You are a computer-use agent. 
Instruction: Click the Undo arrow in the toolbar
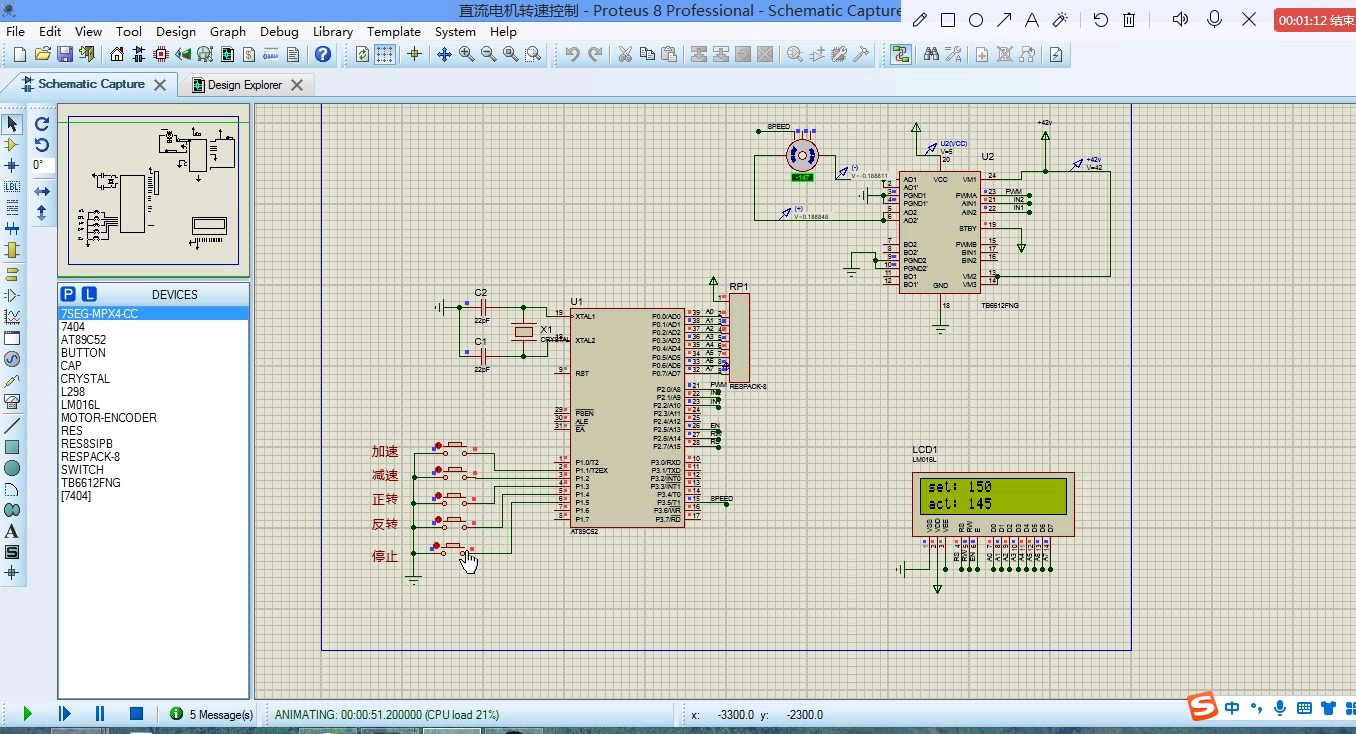tap(572, 54)
